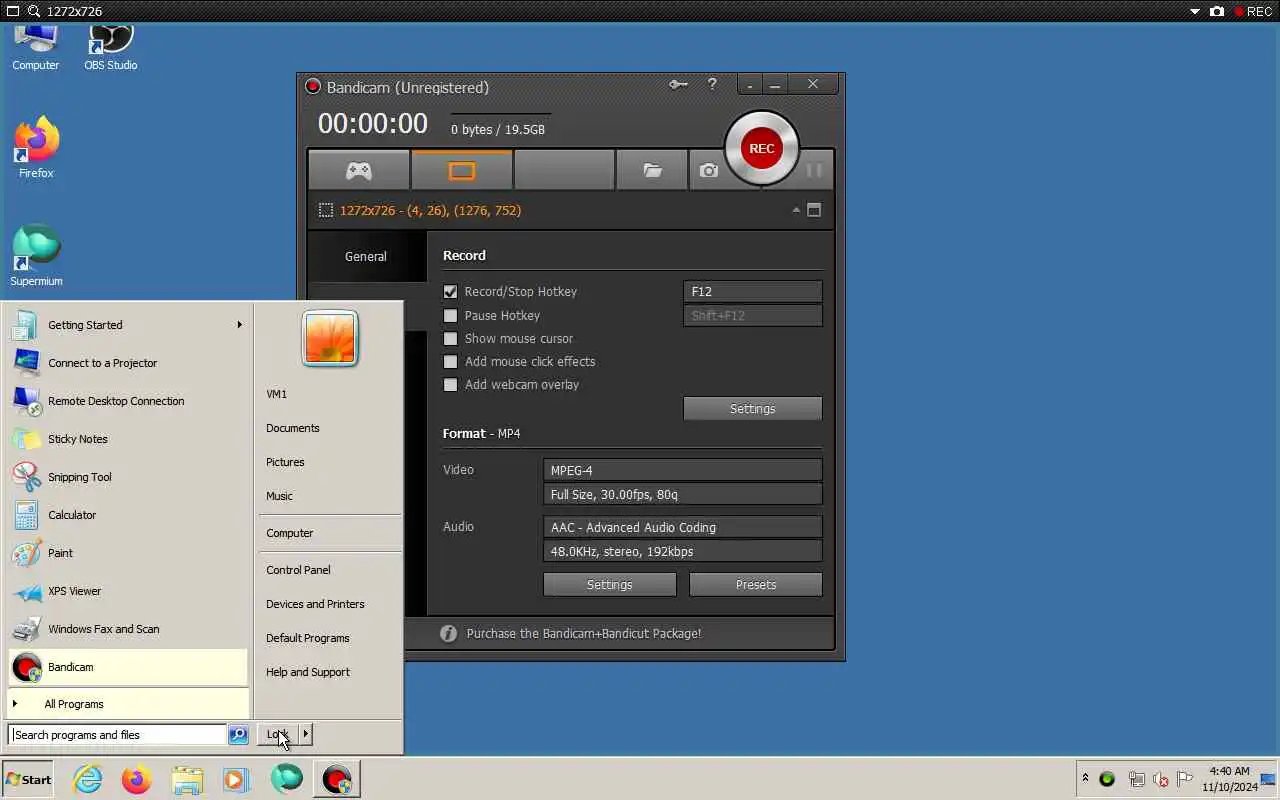Open the output folder icon in Bandicam
This screenshot has height=800, width=1280.
point(652,171)
